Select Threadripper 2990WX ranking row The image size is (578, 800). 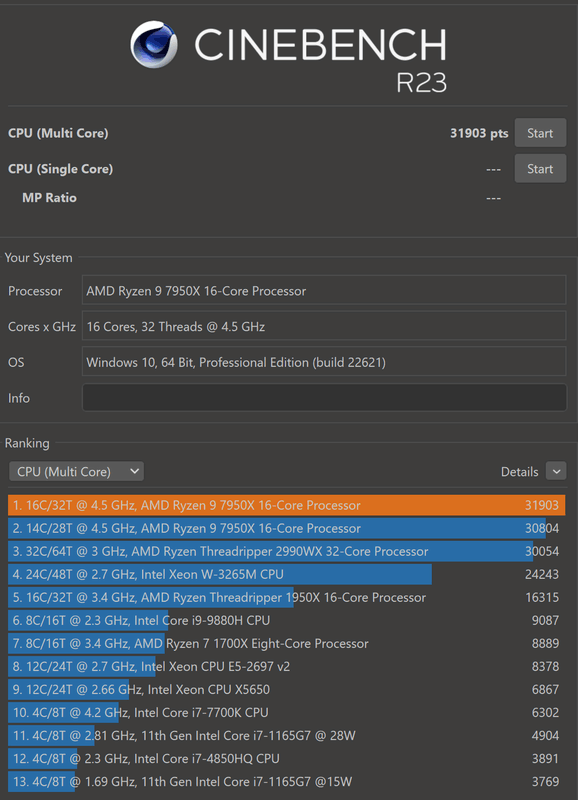tap(287, 551)
